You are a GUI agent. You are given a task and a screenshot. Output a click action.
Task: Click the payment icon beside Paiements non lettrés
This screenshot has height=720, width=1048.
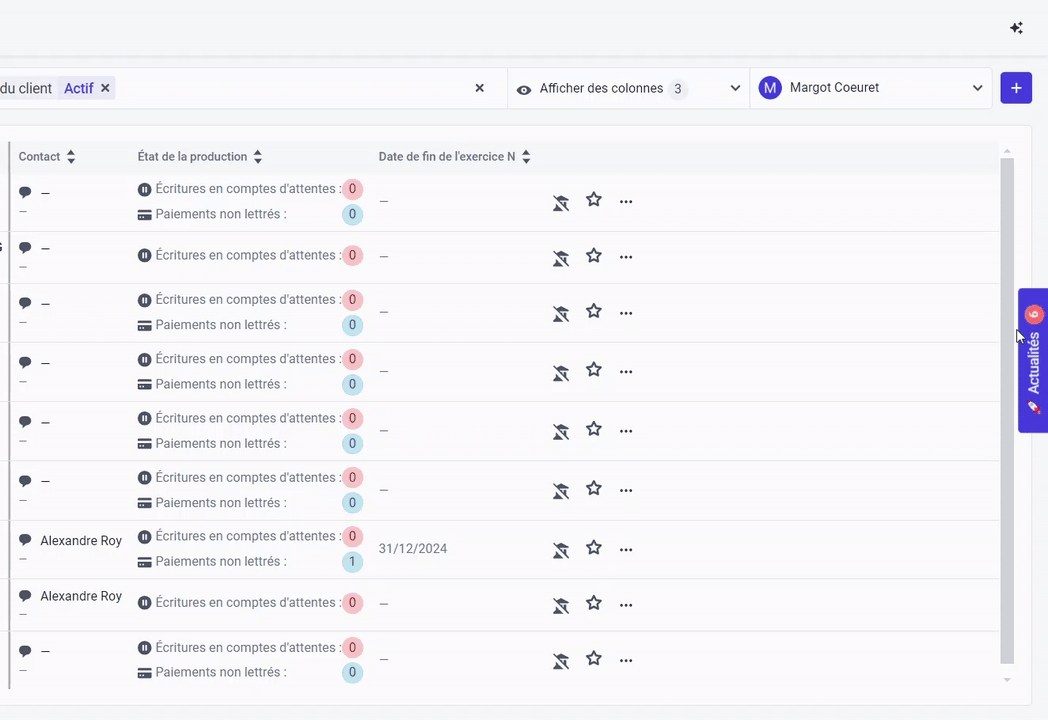pyautogui.click(x=144, y=213)
